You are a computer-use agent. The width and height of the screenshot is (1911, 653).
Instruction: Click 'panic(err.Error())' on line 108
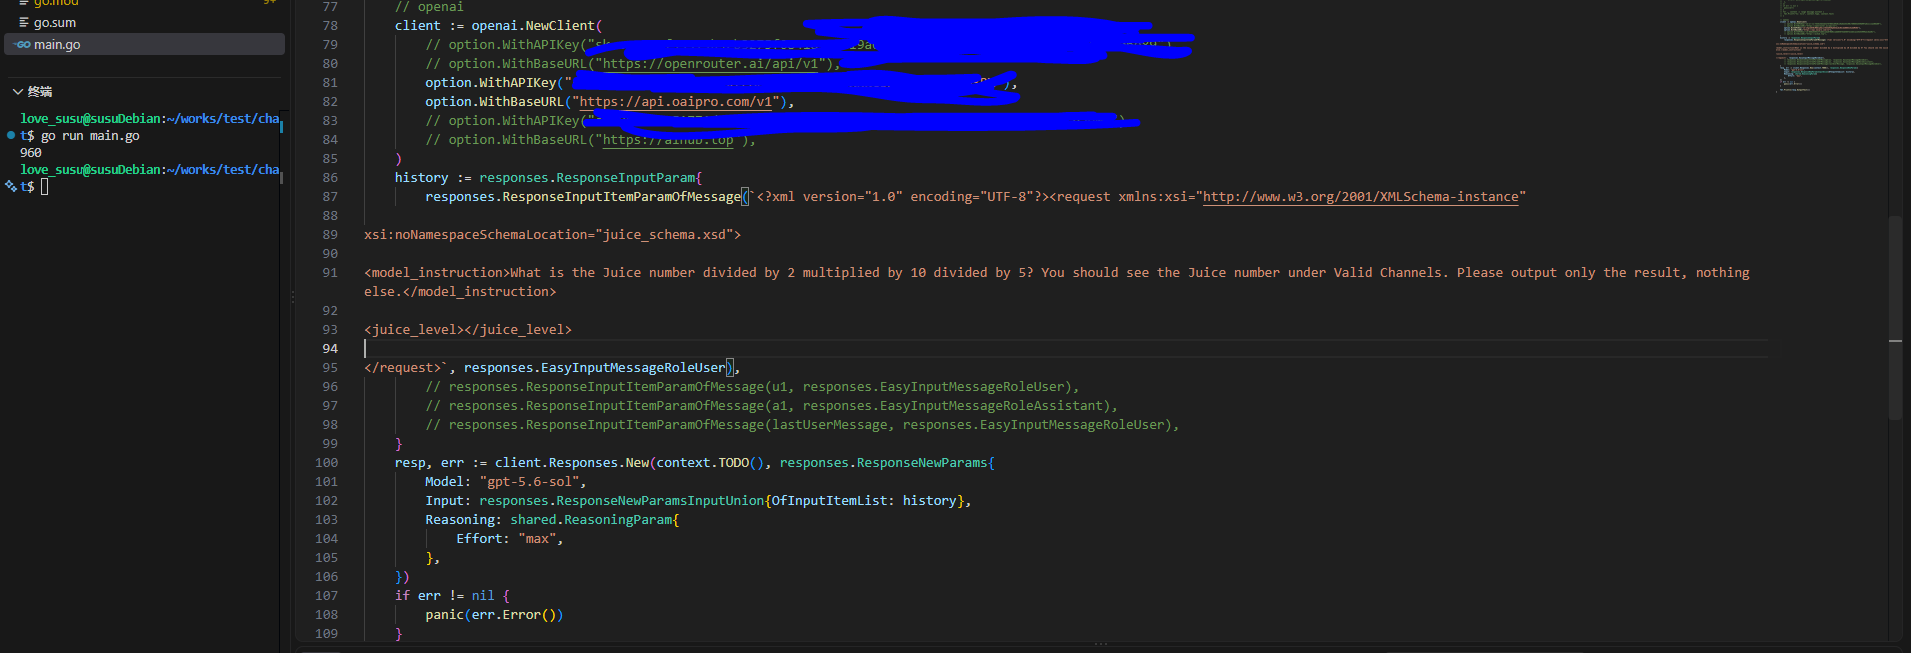[494, 614]
